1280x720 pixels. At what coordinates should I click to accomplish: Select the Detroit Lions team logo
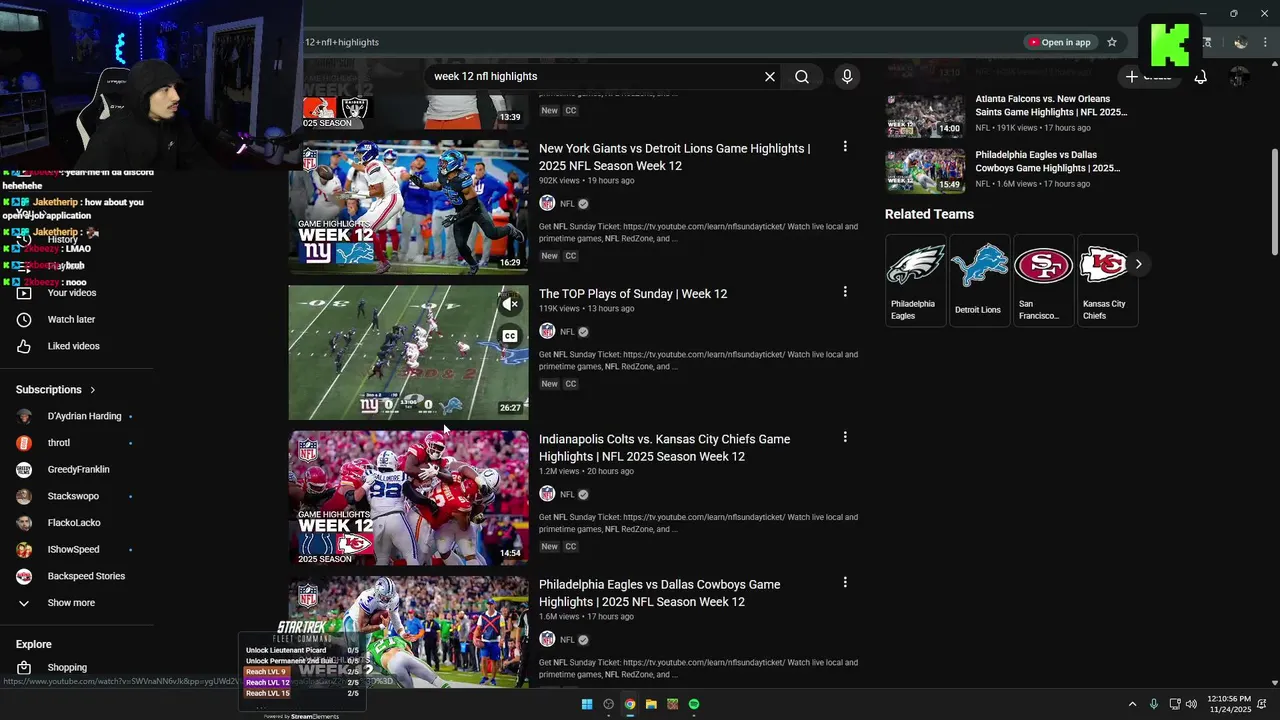pyautogui.click(x=980, y=266)
